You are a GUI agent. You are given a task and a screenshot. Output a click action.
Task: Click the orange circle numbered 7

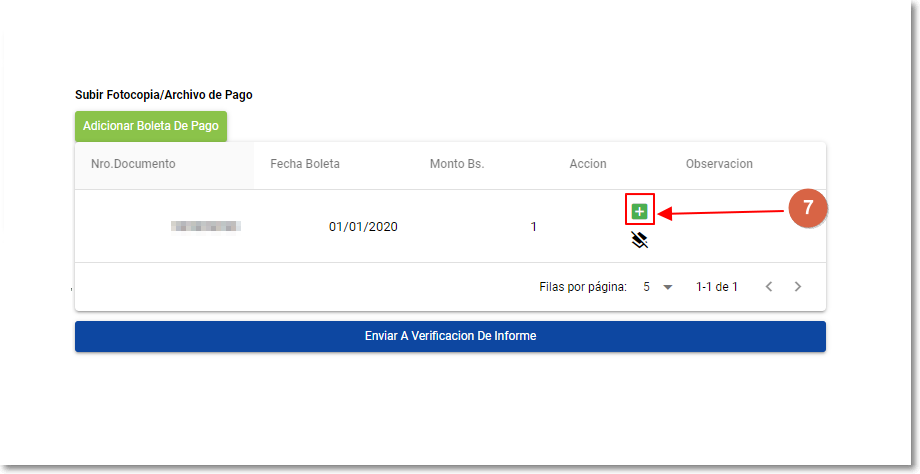[808, 211]
